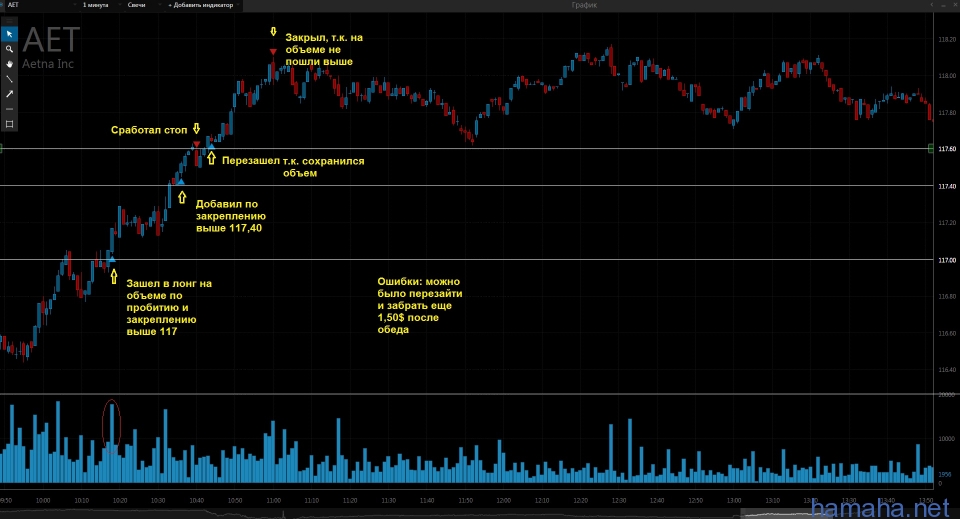Click the 118.00 price axis label

(947, 76)
